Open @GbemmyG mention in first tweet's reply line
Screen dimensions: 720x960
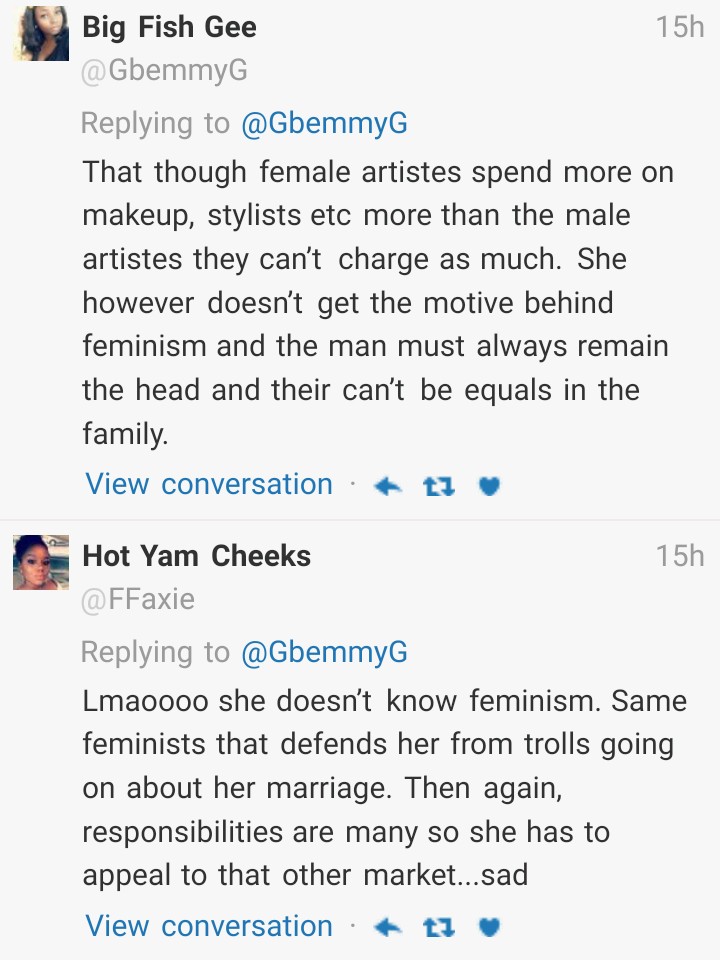324,123
